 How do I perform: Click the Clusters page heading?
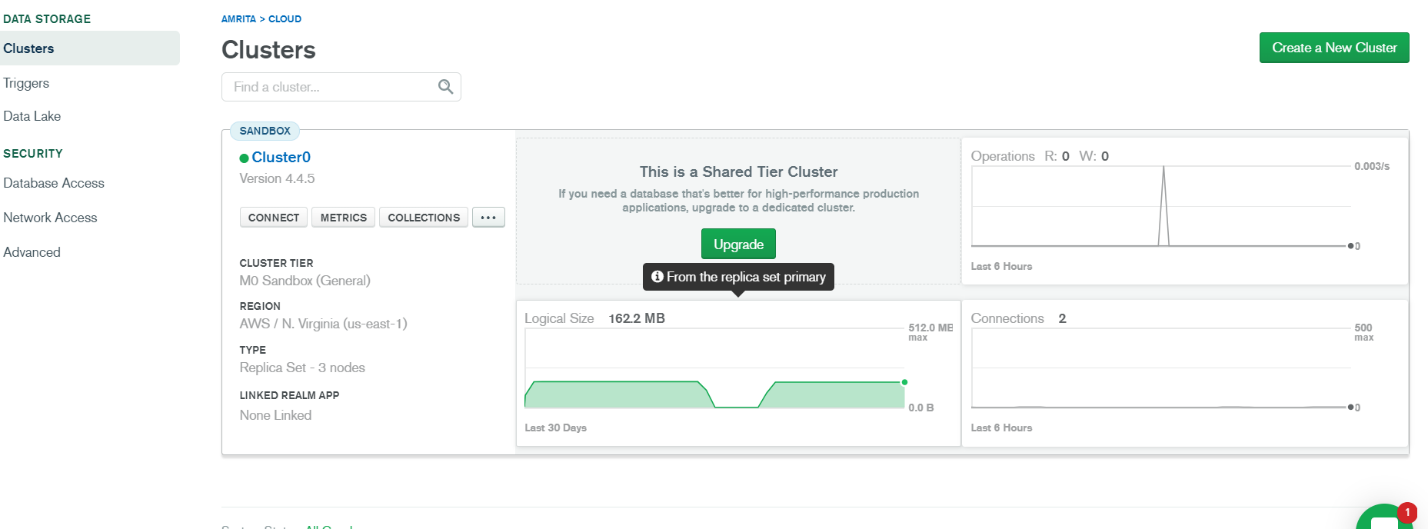(268, 50)
